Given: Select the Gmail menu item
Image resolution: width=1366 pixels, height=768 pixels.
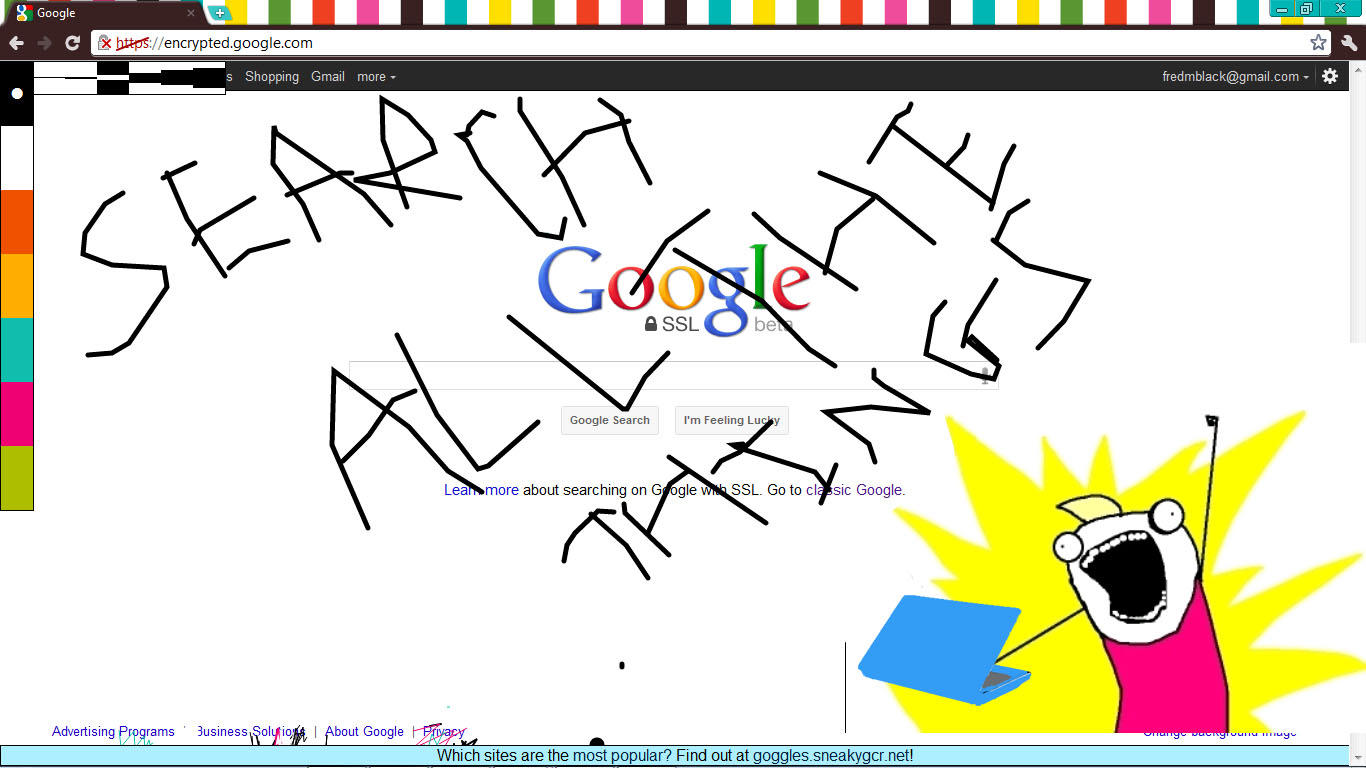Looking at the screenshot, I should coord(328,77).
